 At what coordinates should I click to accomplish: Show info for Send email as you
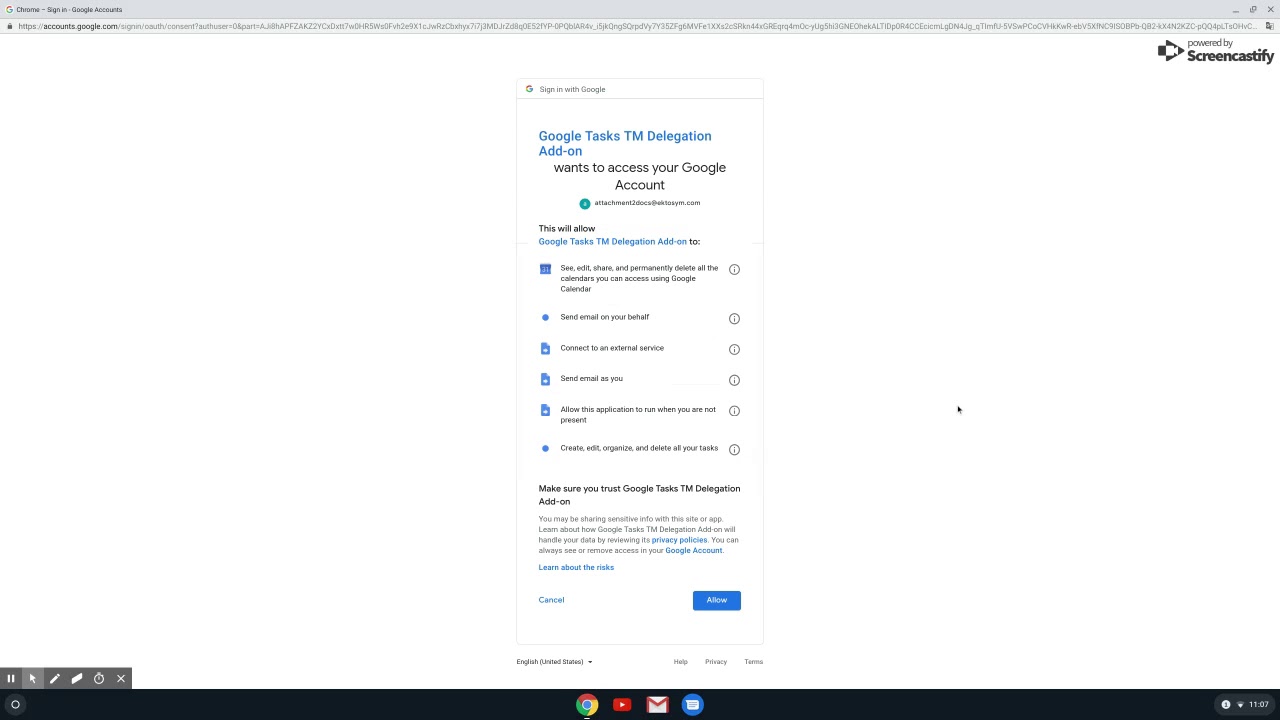[x=734, y=380]
